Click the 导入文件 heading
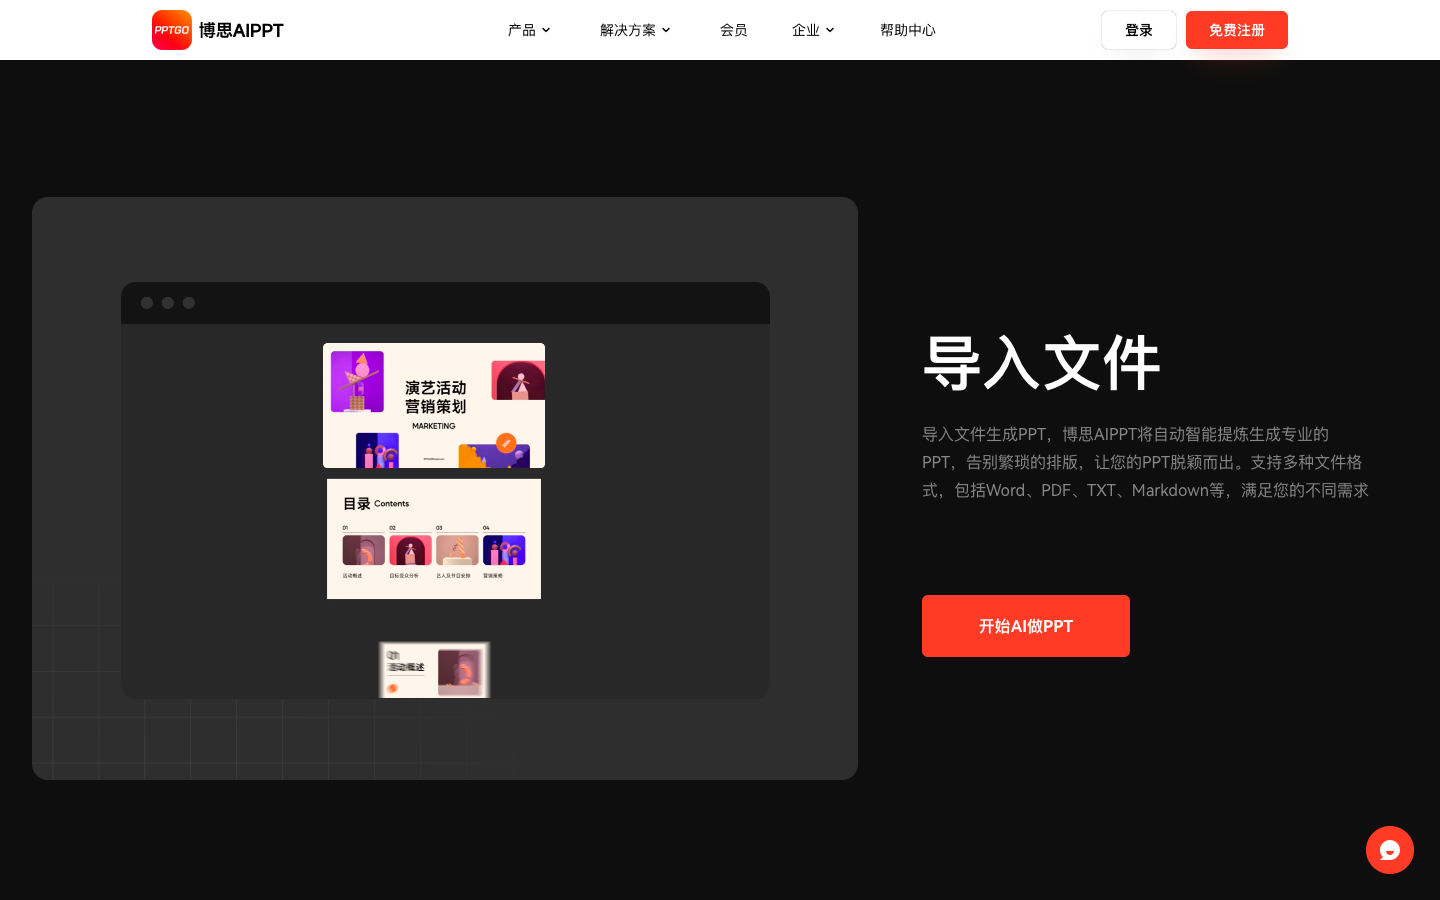This screenshot has width=1440, height=900. (1041, 365)
